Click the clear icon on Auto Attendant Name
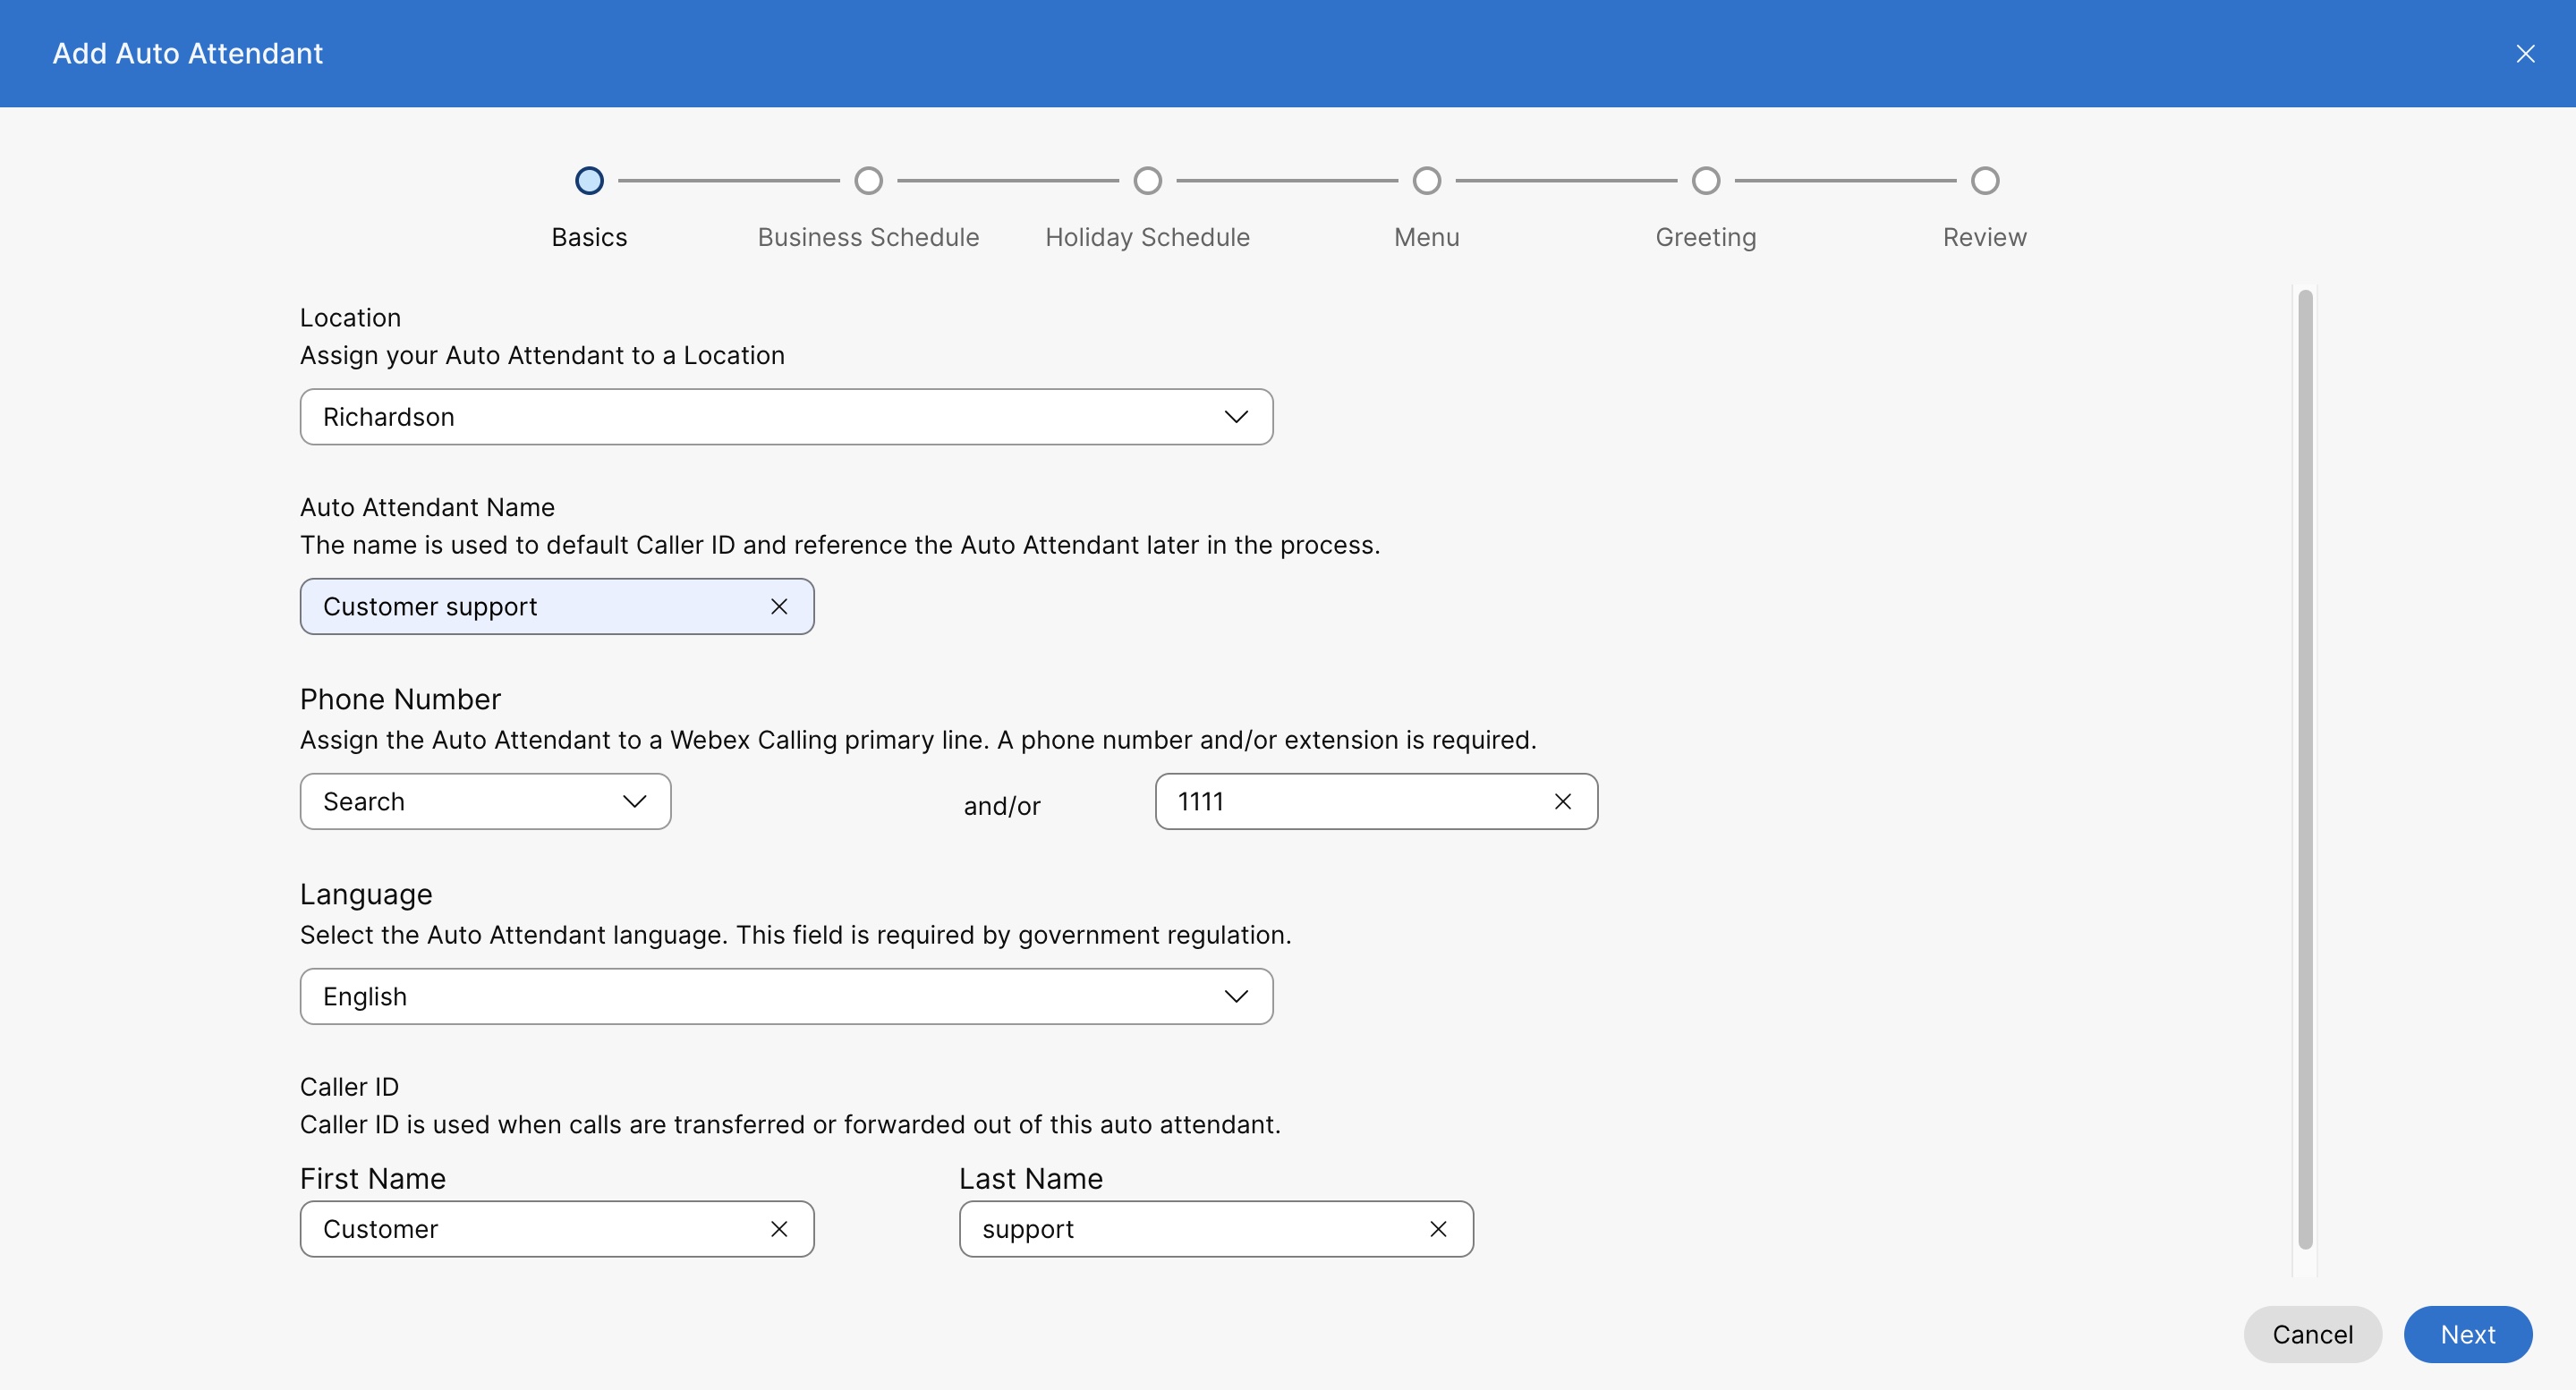 (x=777, y=605)
